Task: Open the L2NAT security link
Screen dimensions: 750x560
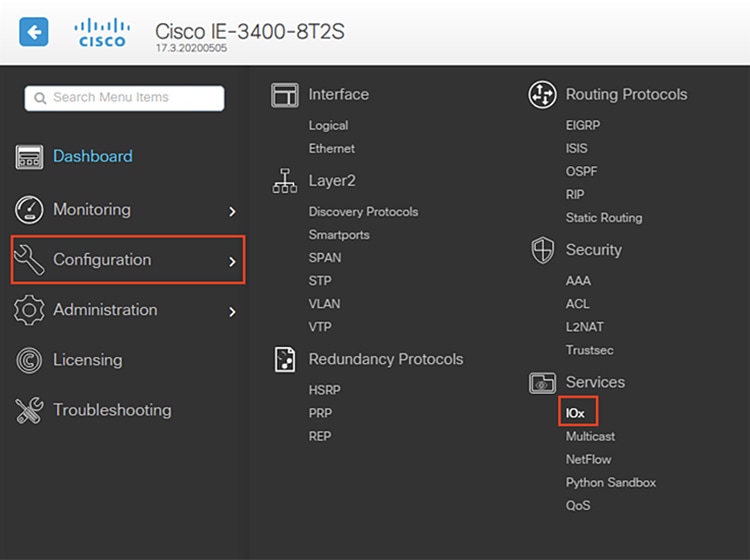Action: point(585,327)
